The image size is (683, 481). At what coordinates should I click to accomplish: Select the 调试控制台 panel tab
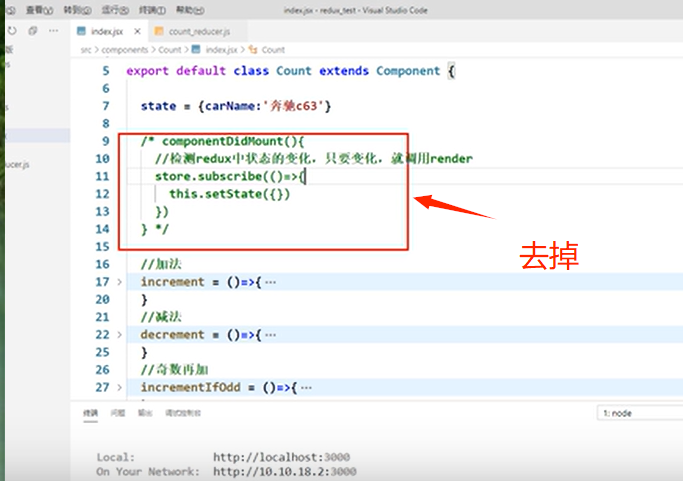[x=183, y=413]
